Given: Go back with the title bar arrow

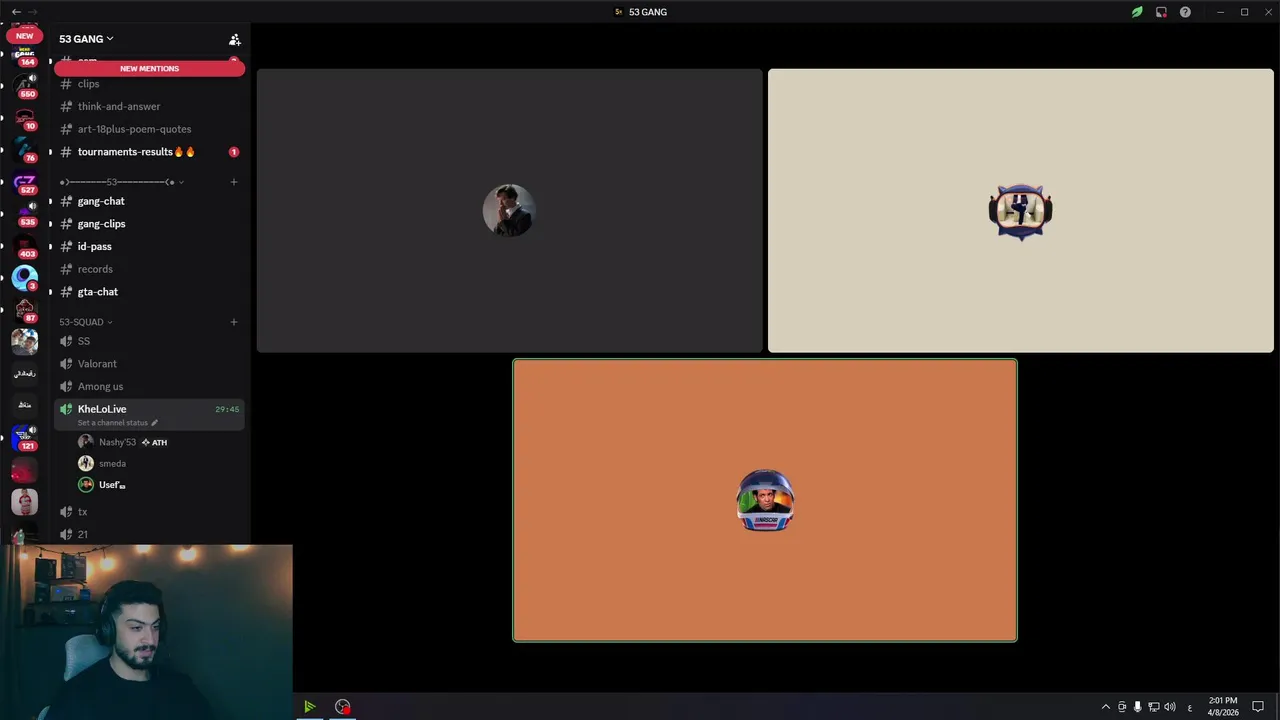Looking at the screenshot, I should coord(16,12).
